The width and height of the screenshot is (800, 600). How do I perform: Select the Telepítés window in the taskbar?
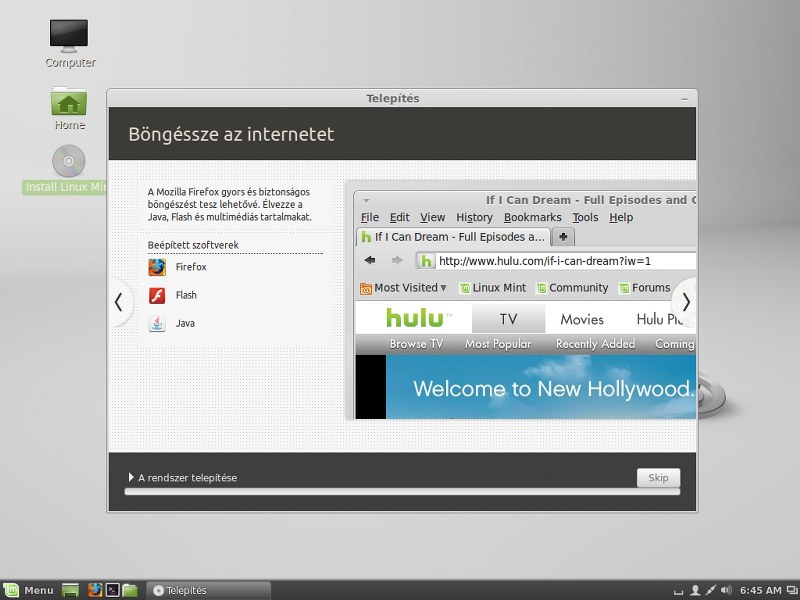click(208, 590)
